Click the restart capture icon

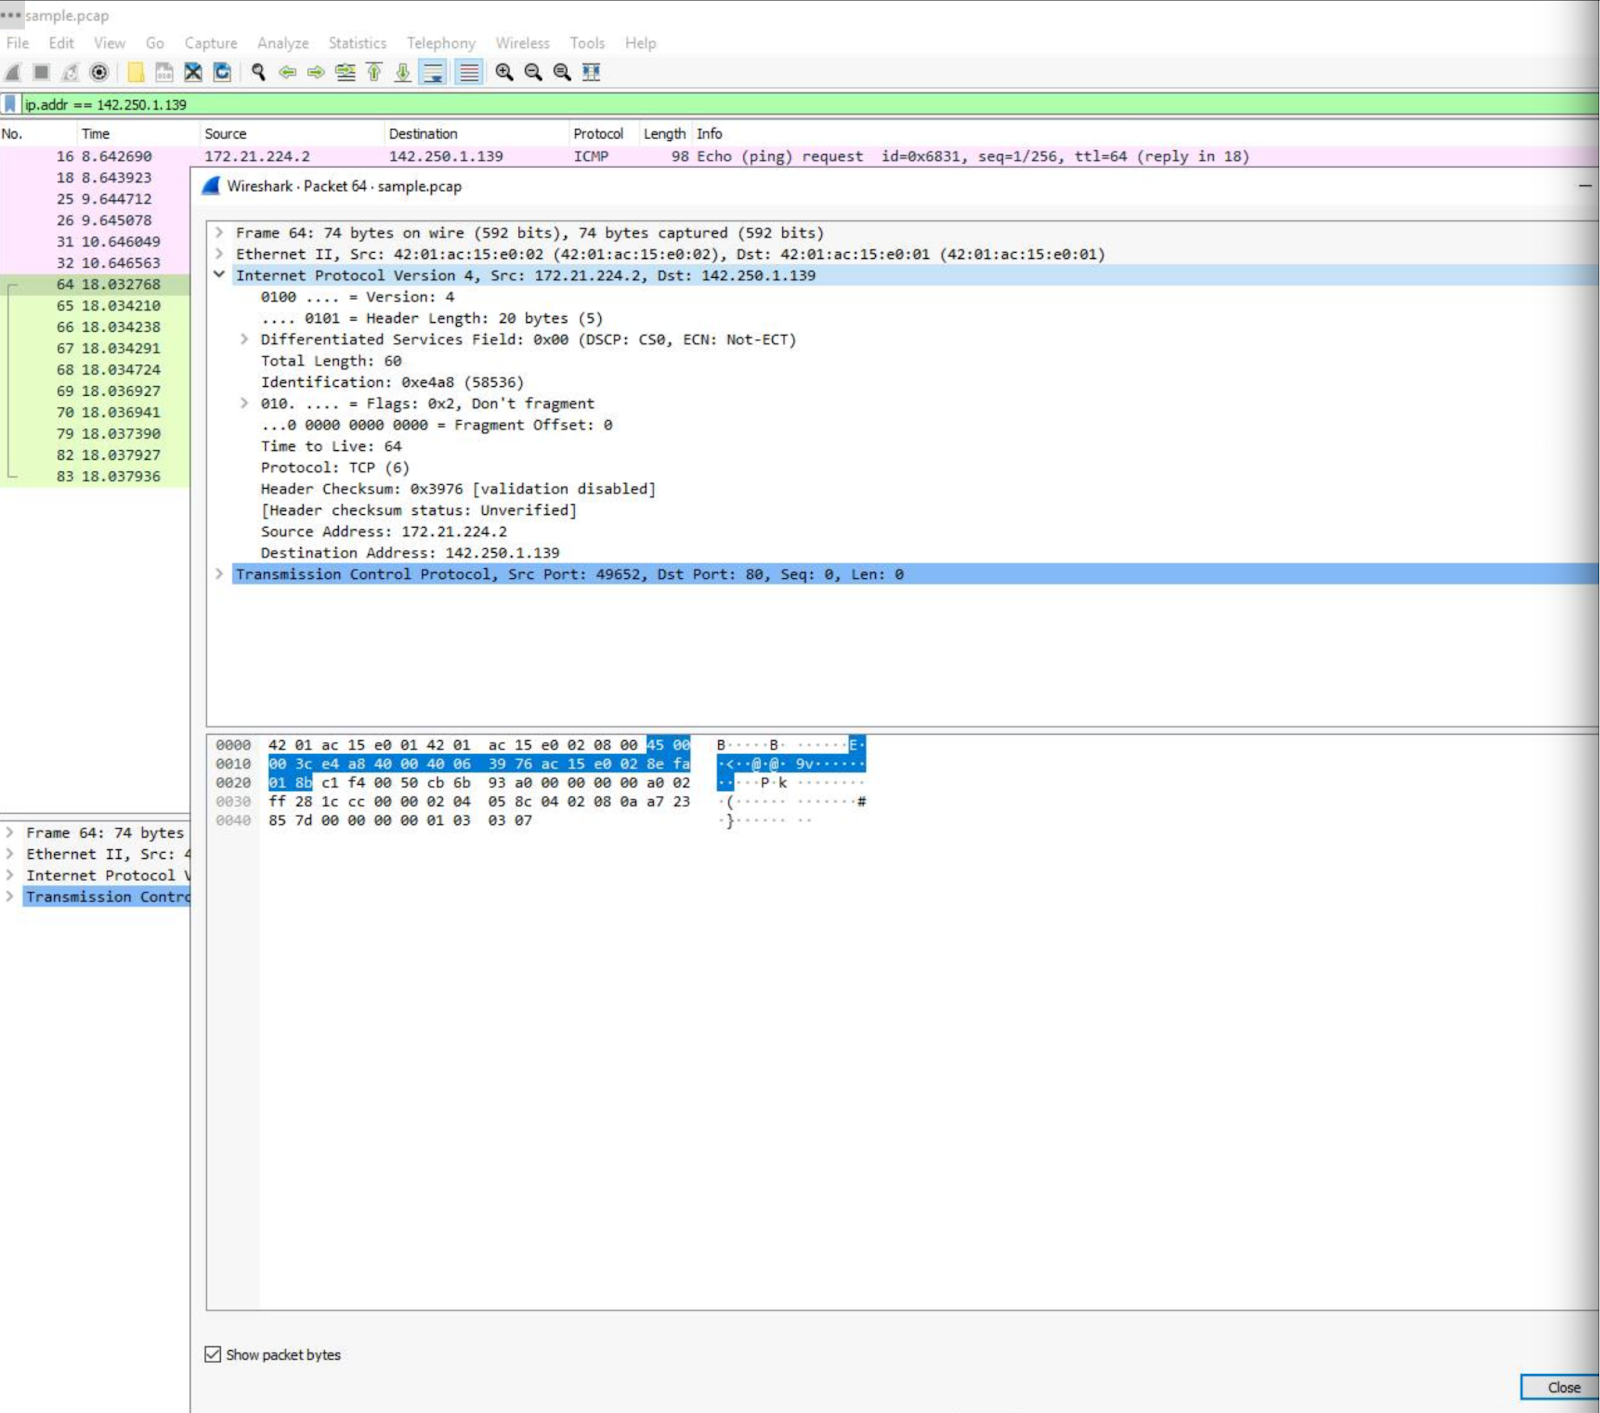[70, 72]
